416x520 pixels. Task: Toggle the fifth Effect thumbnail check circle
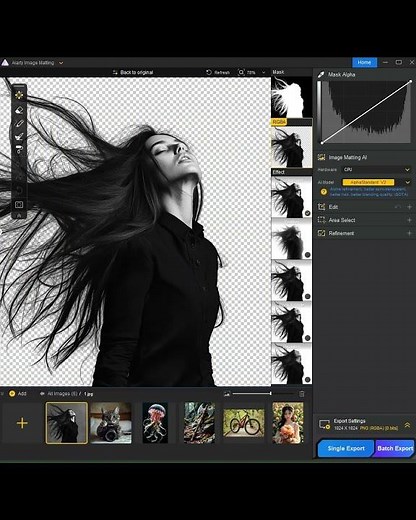pyautogui.click(x=307, y=380)
